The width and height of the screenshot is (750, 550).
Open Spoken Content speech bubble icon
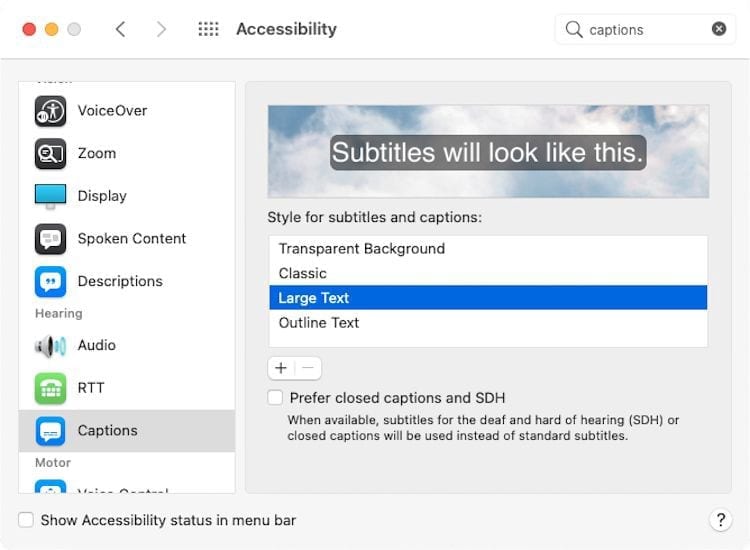click(x=50, y=239)
